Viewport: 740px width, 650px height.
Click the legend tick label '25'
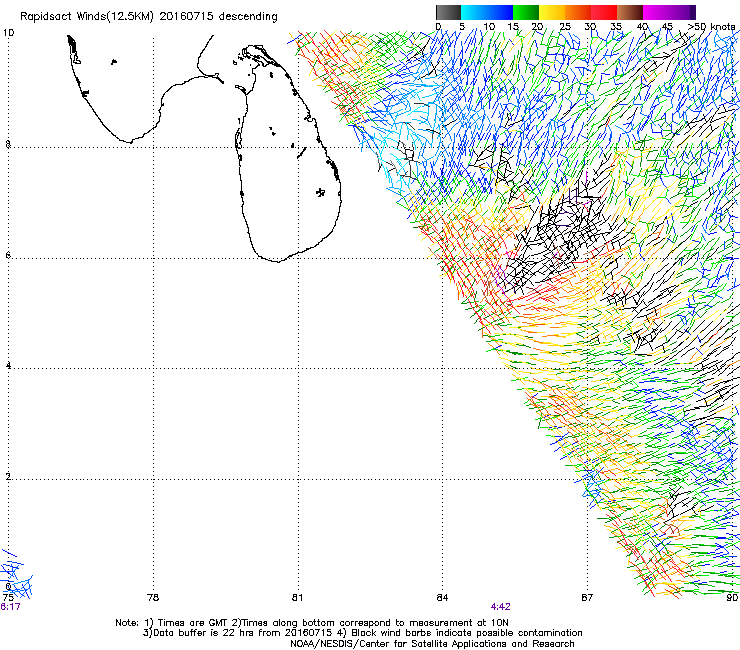(565, 26)
